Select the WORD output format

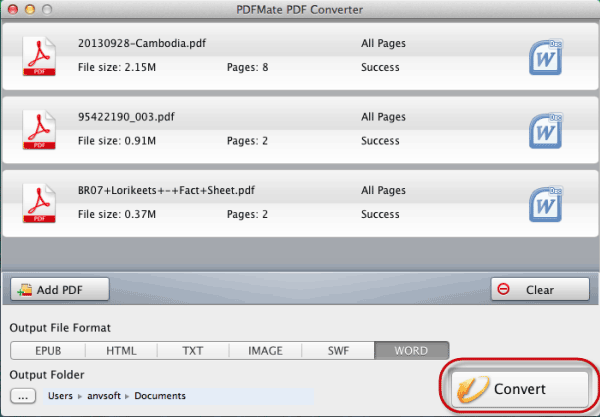point(411,351)
